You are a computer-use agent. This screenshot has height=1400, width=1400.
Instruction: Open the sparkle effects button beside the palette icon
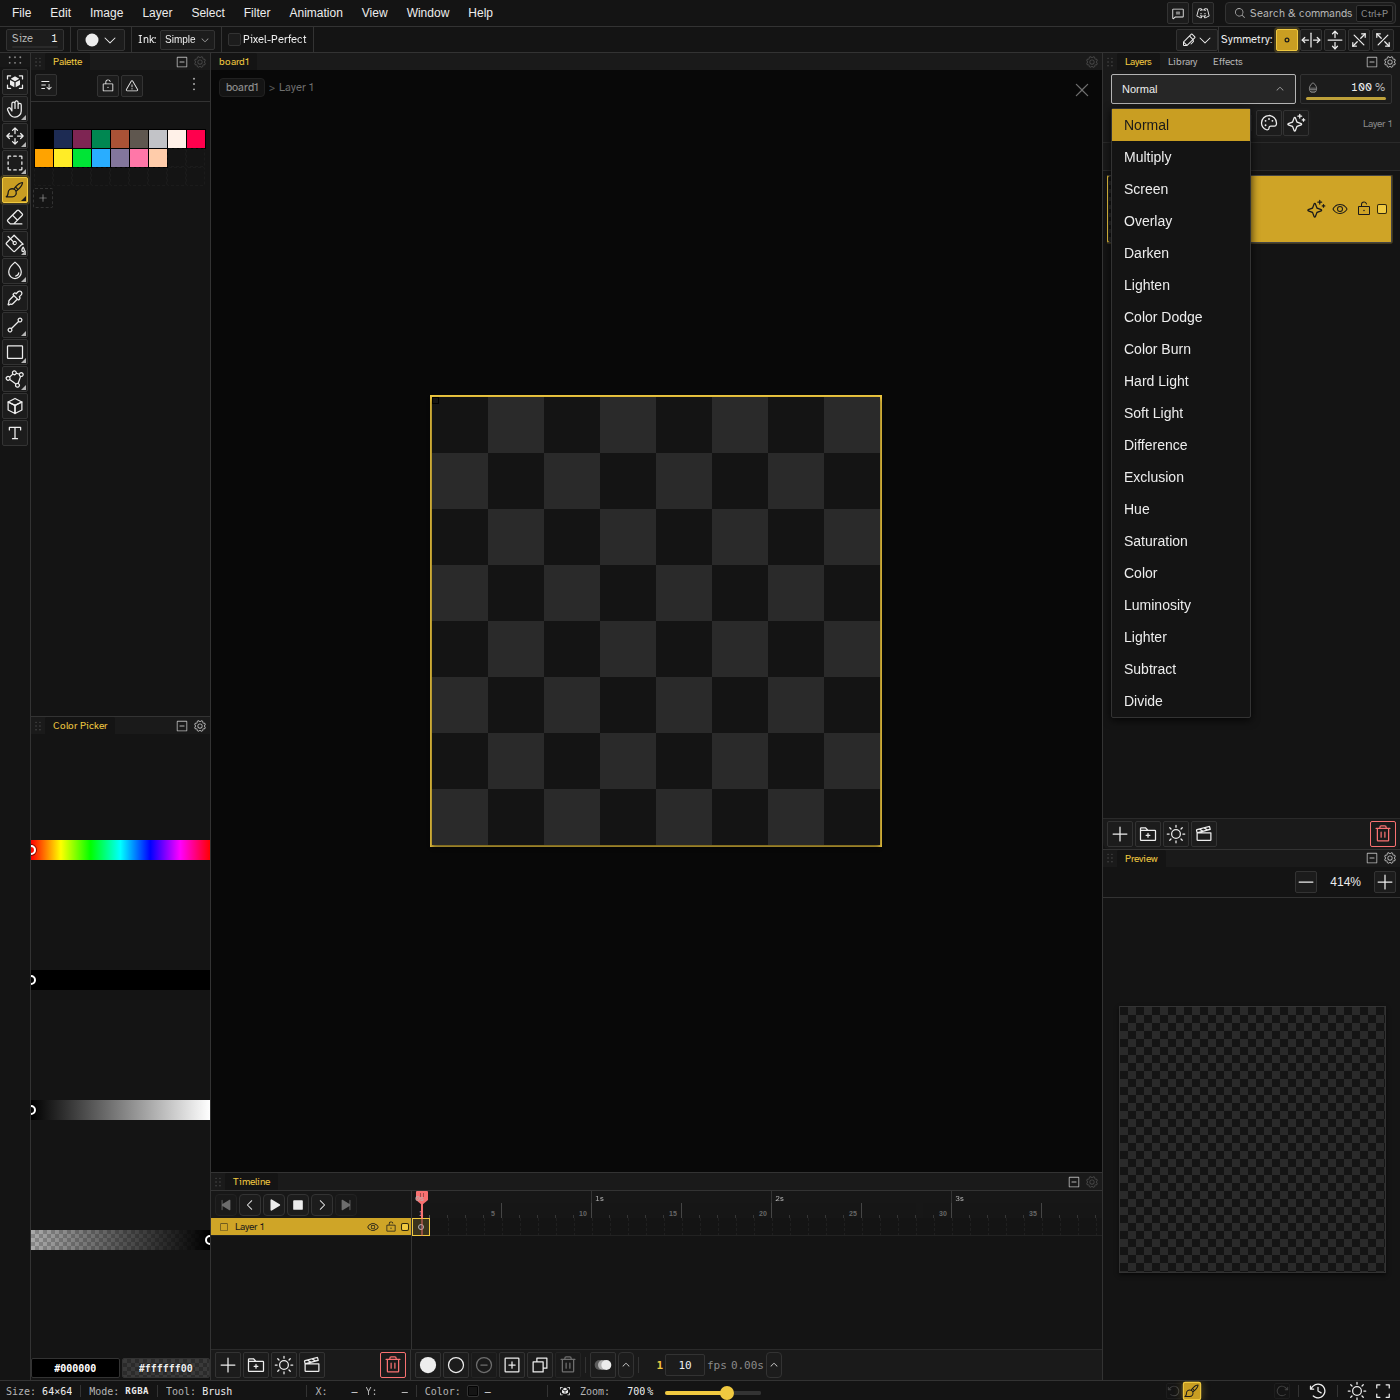pyautogui.click(x=1296, y=123)
